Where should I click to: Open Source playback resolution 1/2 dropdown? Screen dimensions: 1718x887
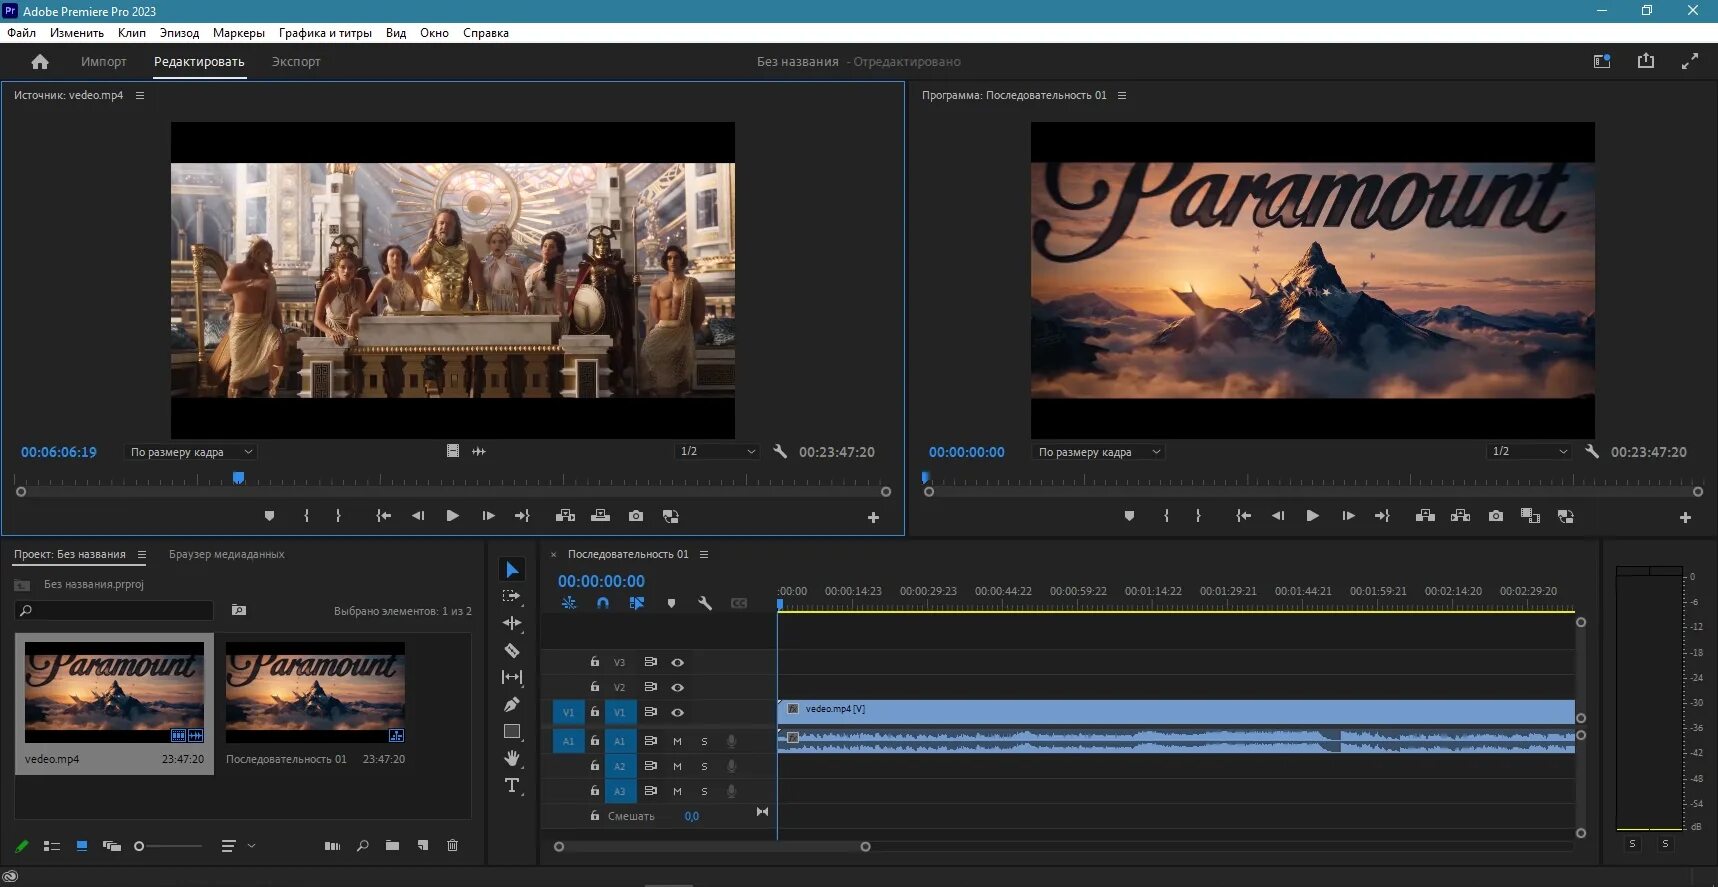point(717,452)
